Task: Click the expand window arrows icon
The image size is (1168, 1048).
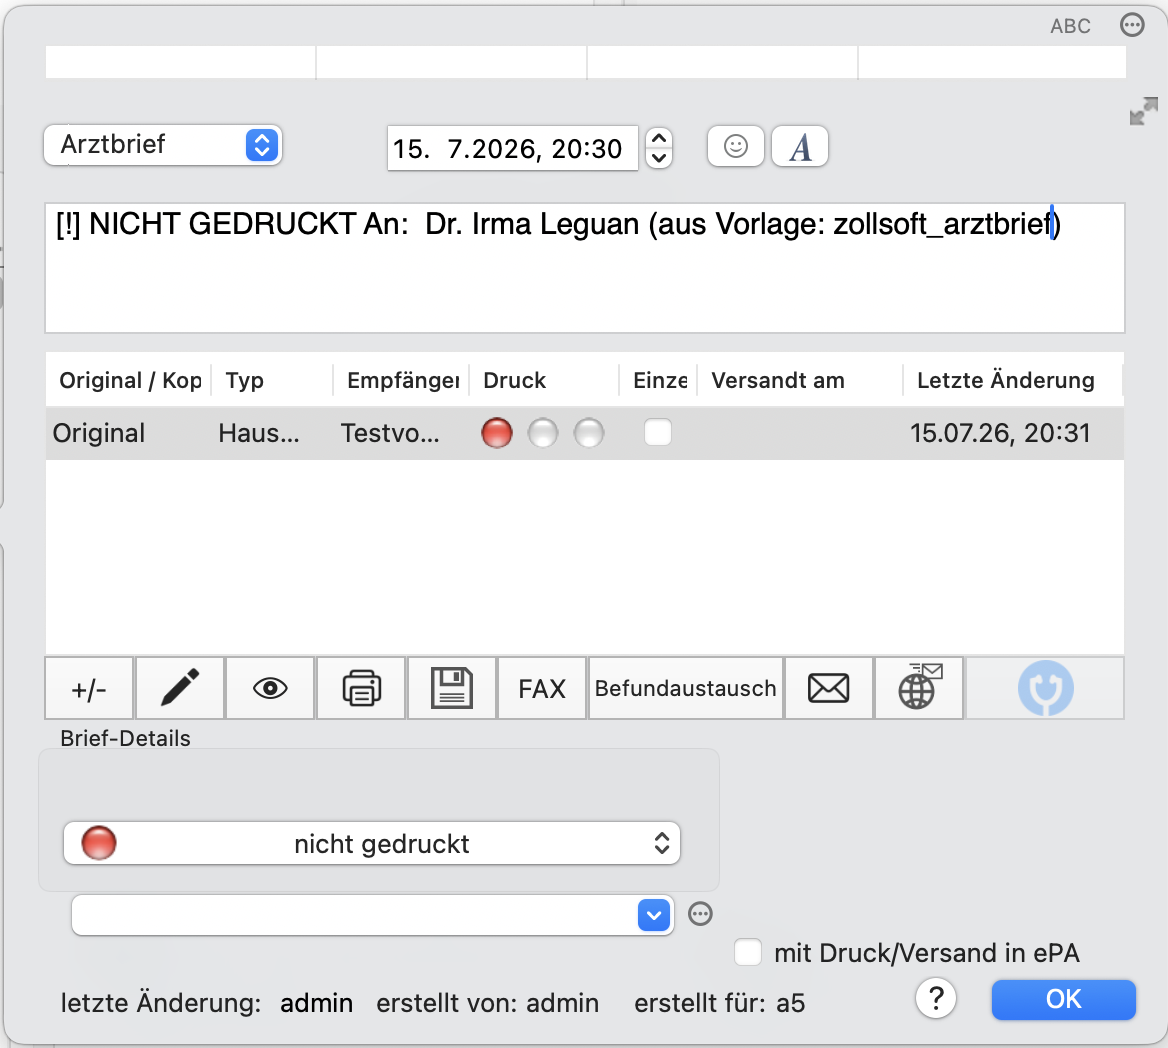Action: pos(1143,112)
